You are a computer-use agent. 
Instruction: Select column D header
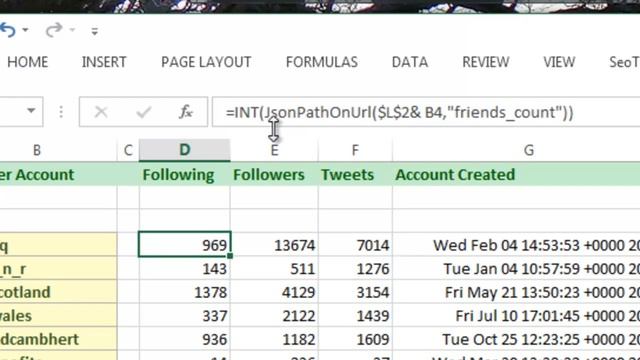(x=184, y=150)
